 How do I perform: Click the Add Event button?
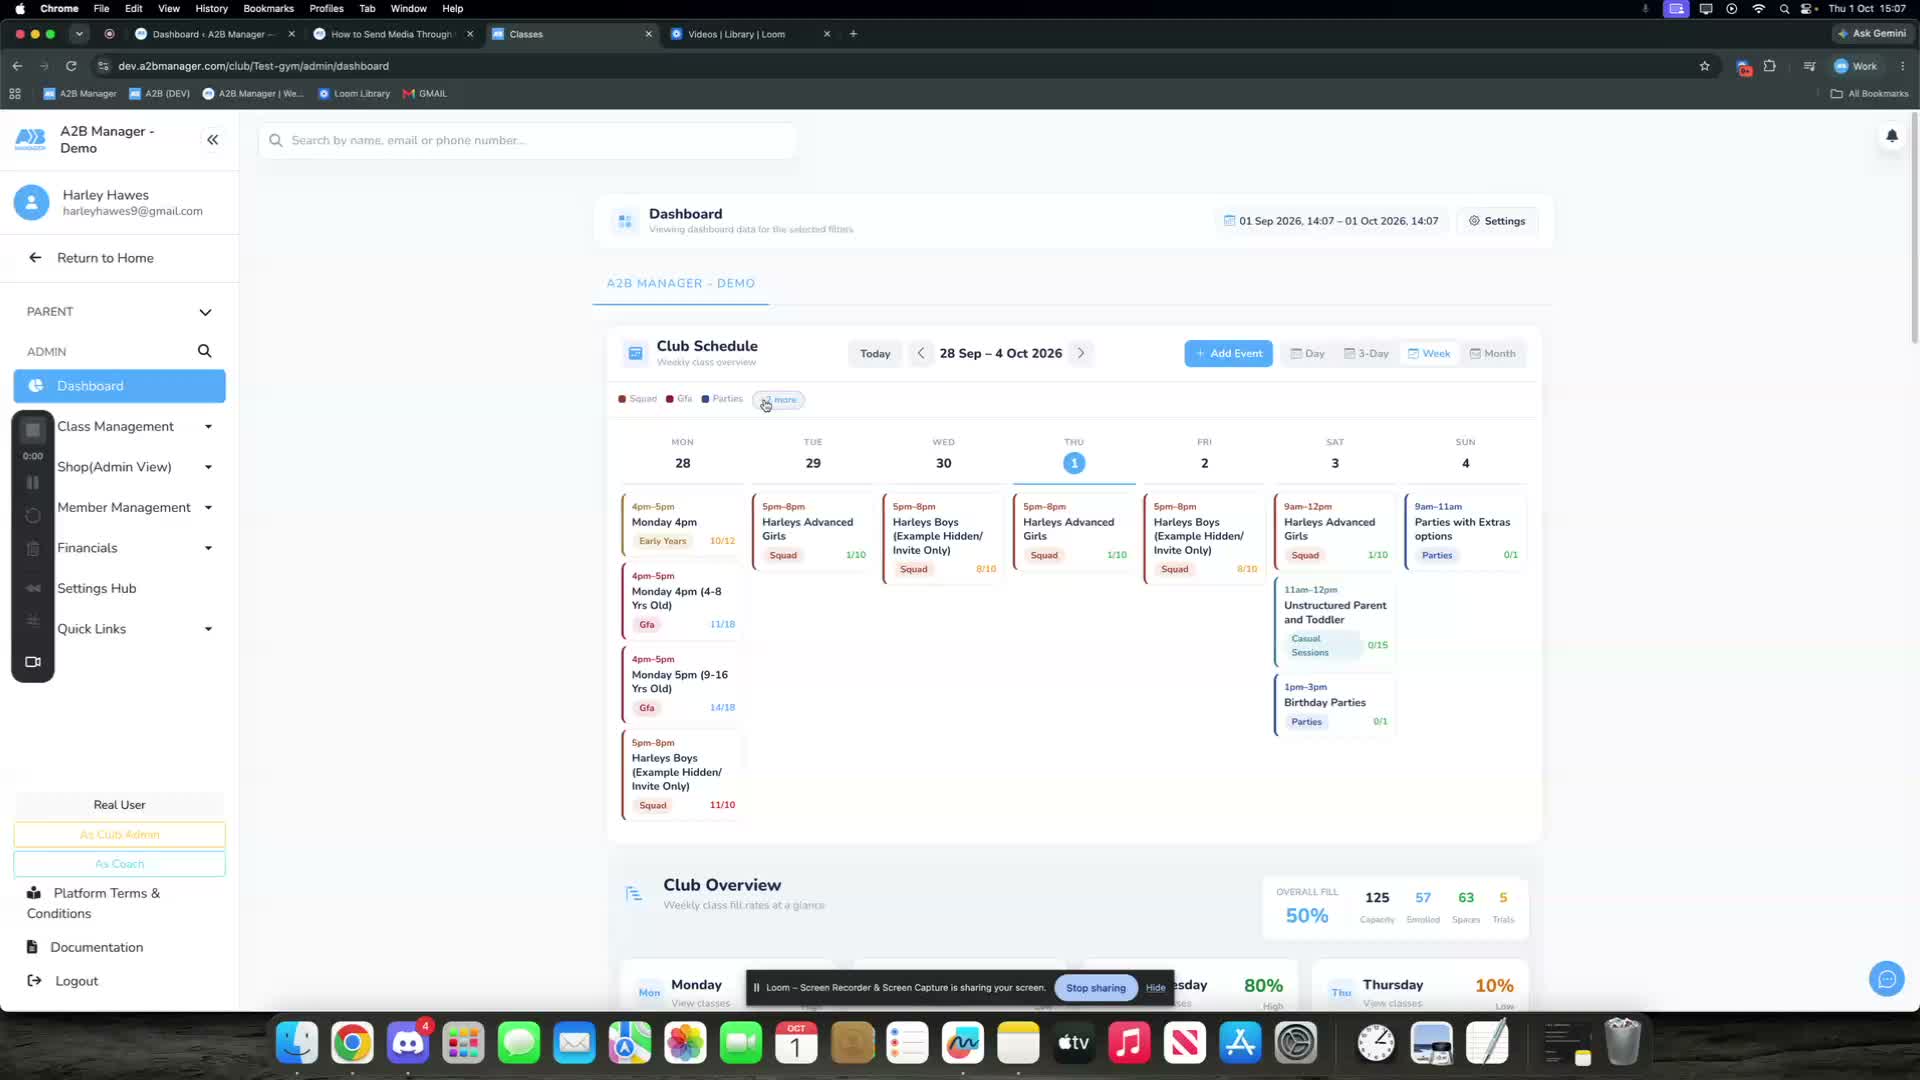[x=1228, y=353]
